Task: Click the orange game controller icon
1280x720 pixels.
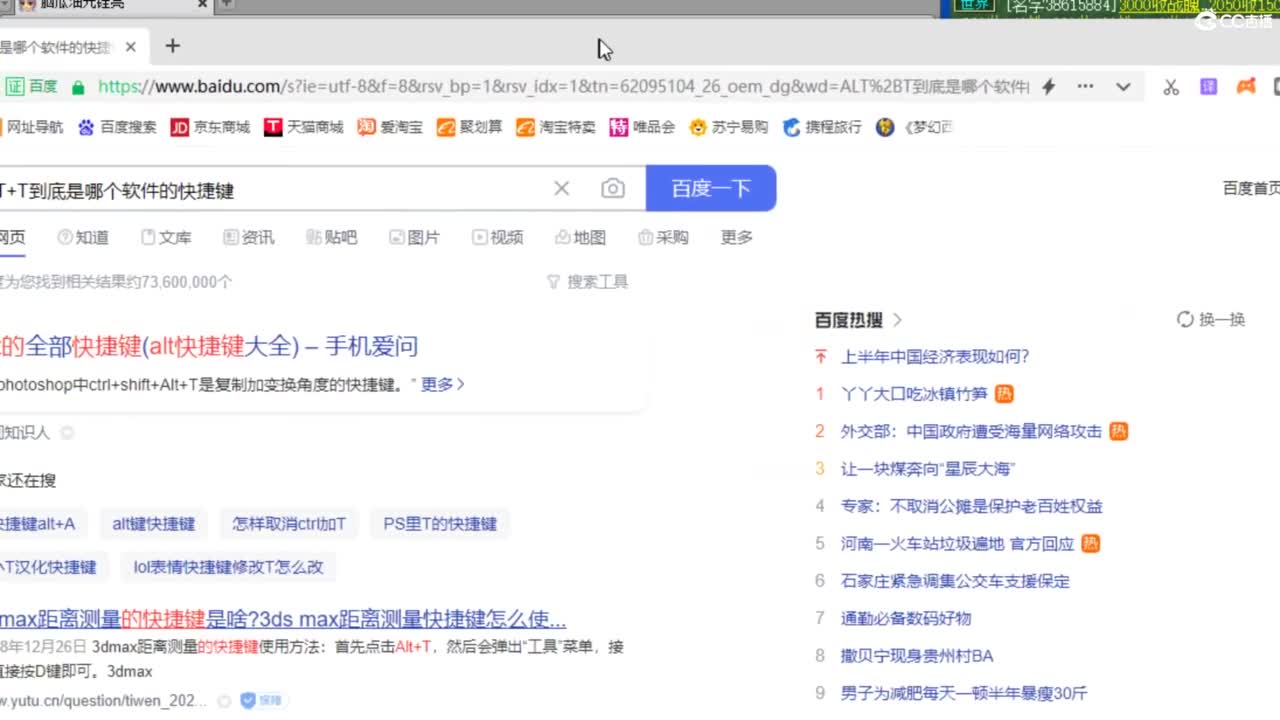Action: click(1245, 87)
